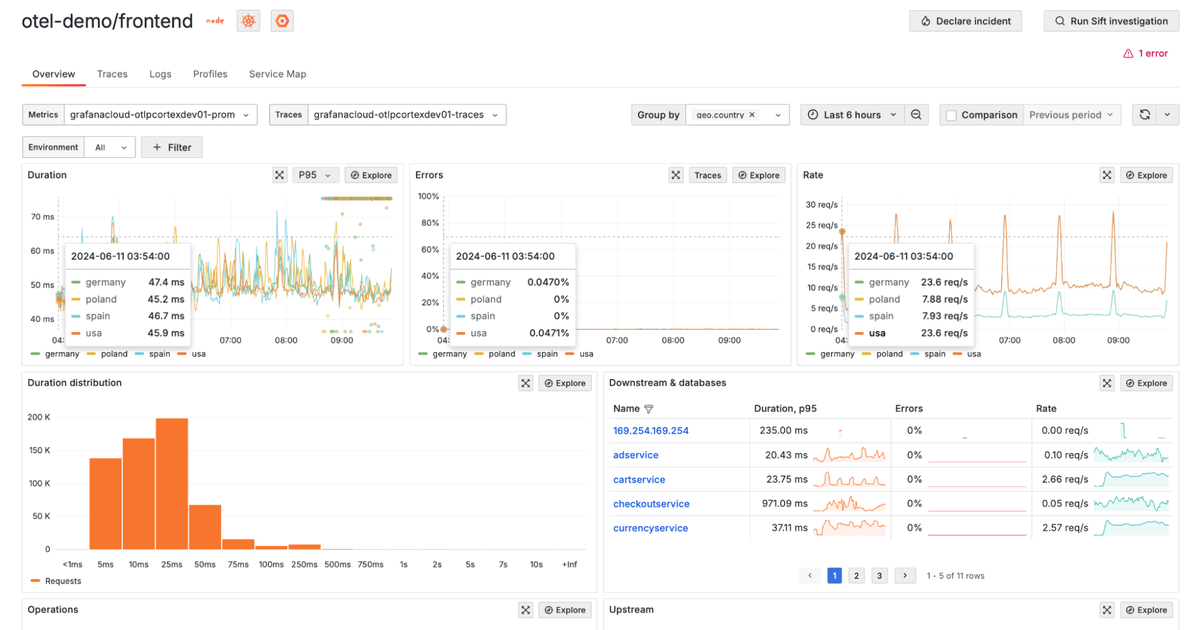Image resolution: width=1200 pixels, height=630 pixels.
Task: Click the 1 error warning indicator
Action: tap(1145, 53)
